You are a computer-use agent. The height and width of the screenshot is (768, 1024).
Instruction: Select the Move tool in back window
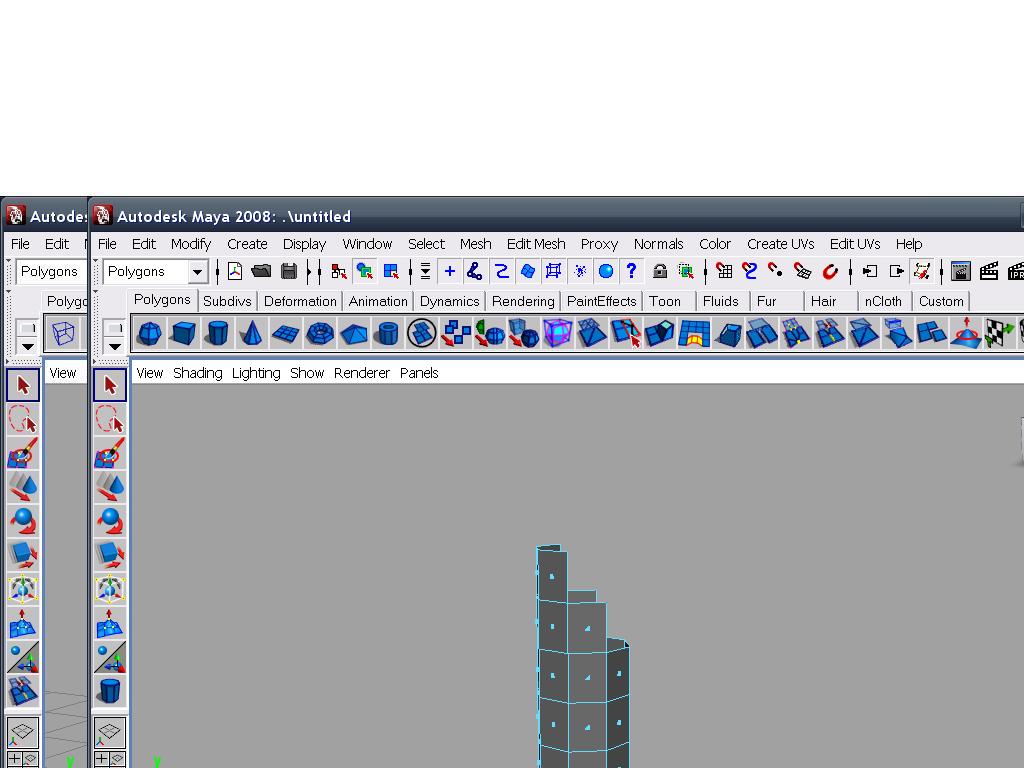[23, 487]
